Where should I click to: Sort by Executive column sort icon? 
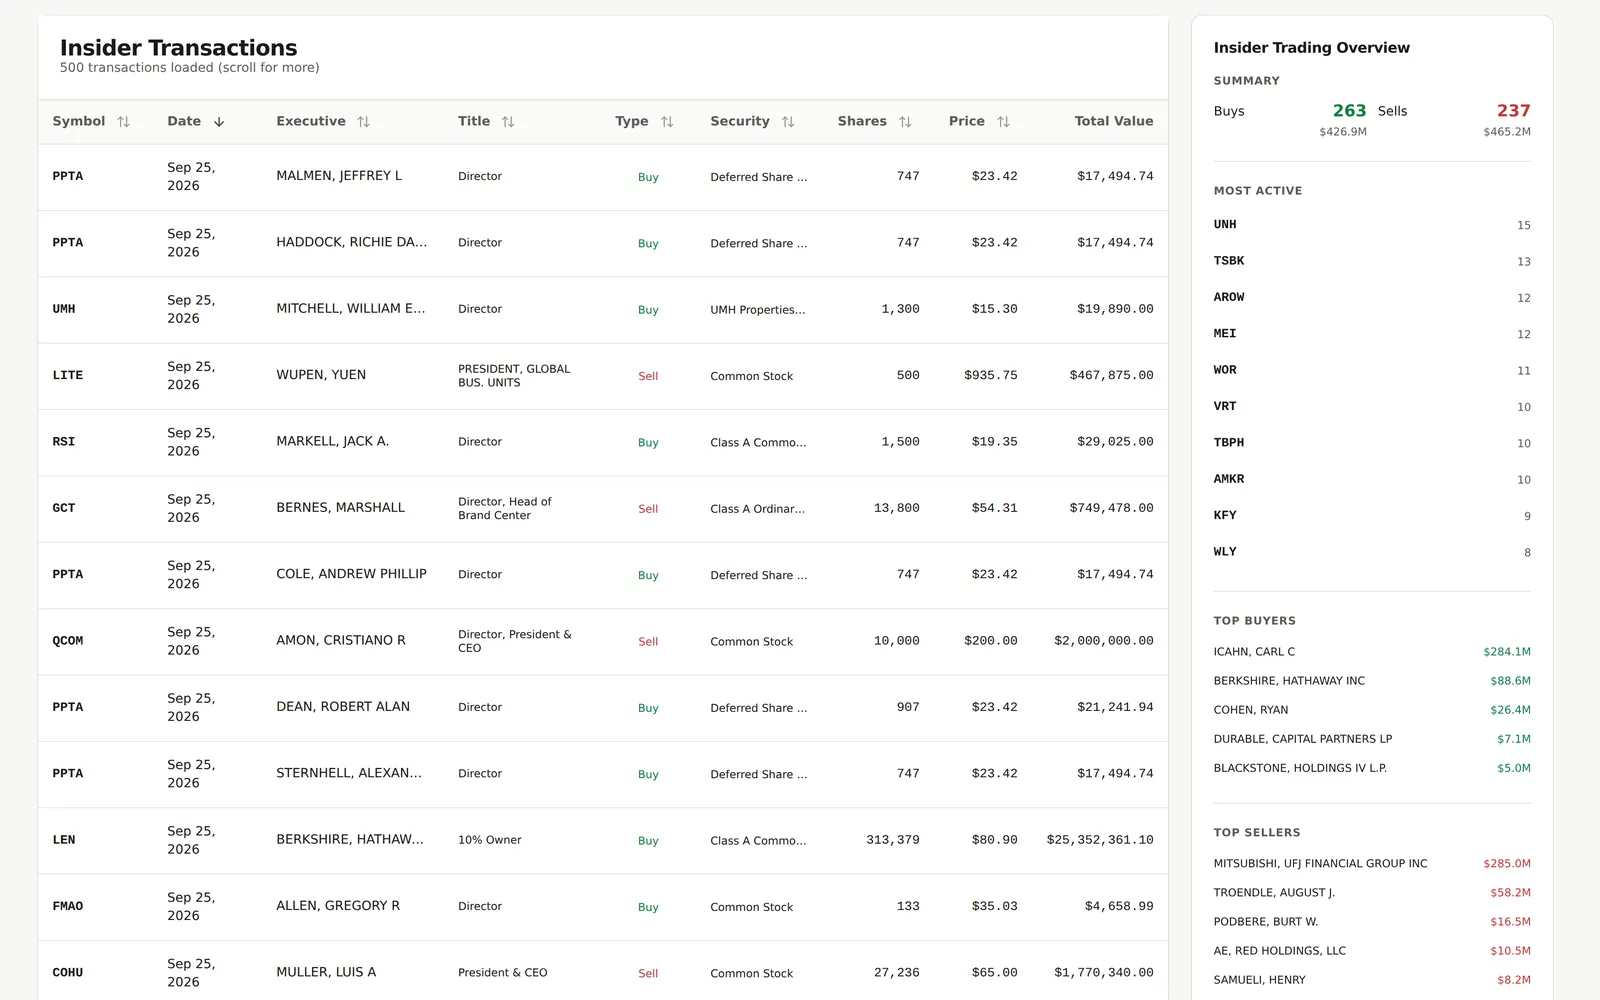coord(363,122)
